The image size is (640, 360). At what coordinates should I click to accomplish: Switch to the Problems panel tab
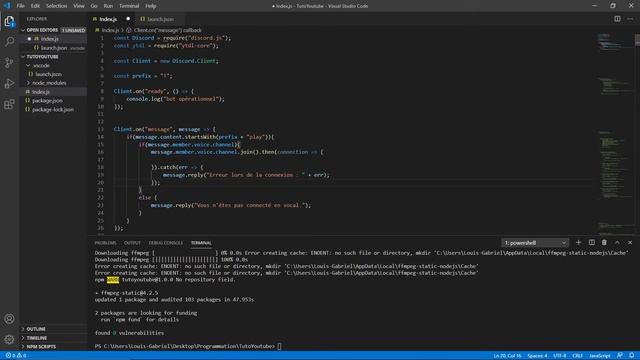pyautogui.click(x=105, y=243)
